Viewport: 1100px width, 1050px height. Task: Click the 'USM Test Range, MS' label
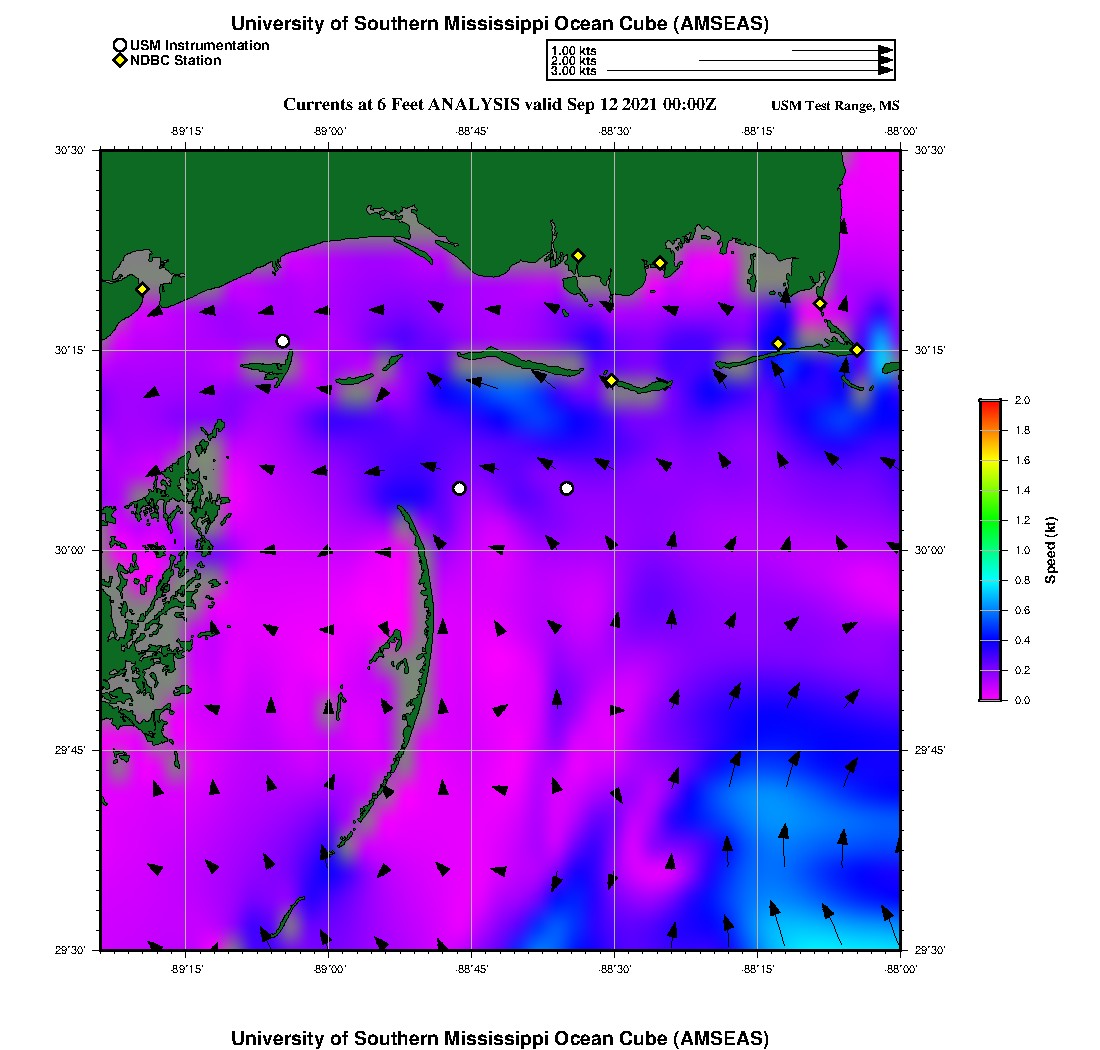(835, 107)
